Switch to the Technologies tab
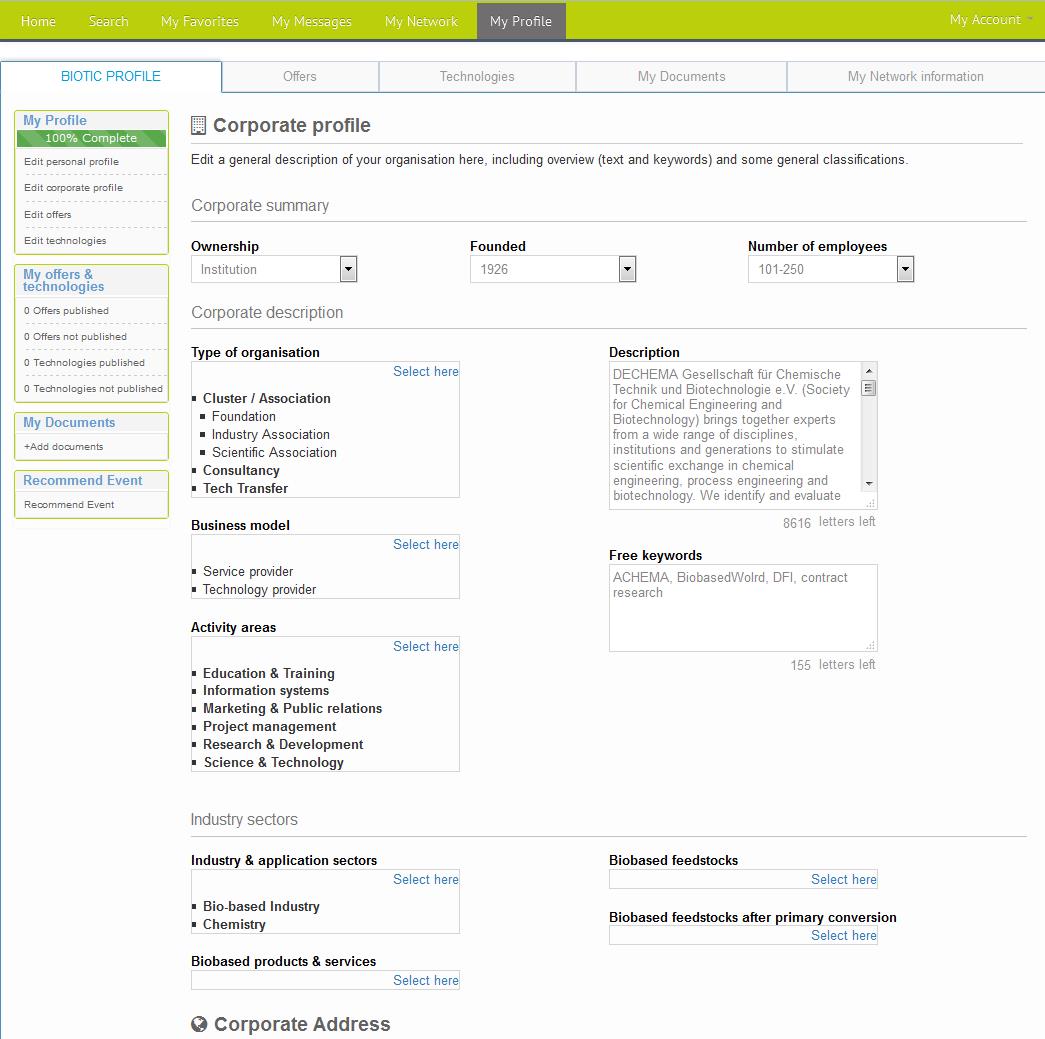The image size is (1045, 1039). (x=477, y=76)
